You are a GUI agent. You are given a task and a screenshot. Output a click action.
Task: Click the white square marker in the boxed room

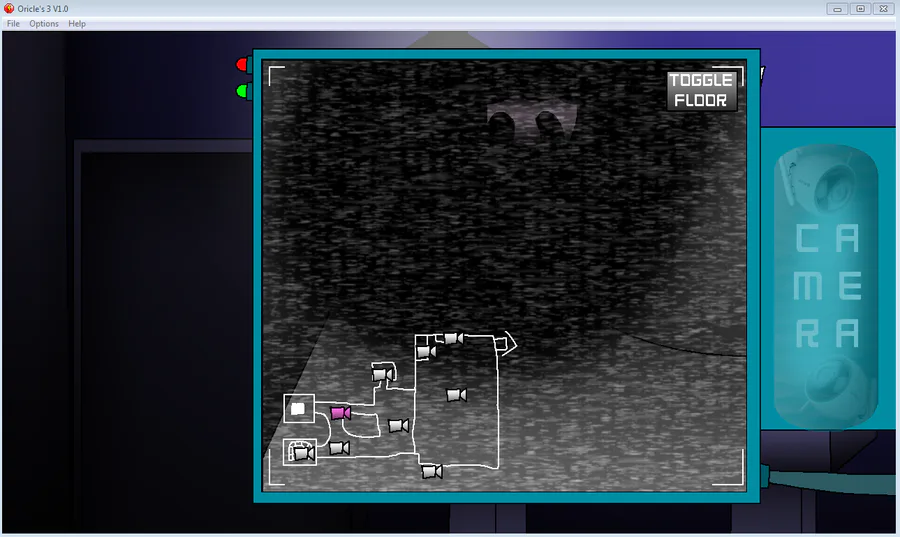297,408
